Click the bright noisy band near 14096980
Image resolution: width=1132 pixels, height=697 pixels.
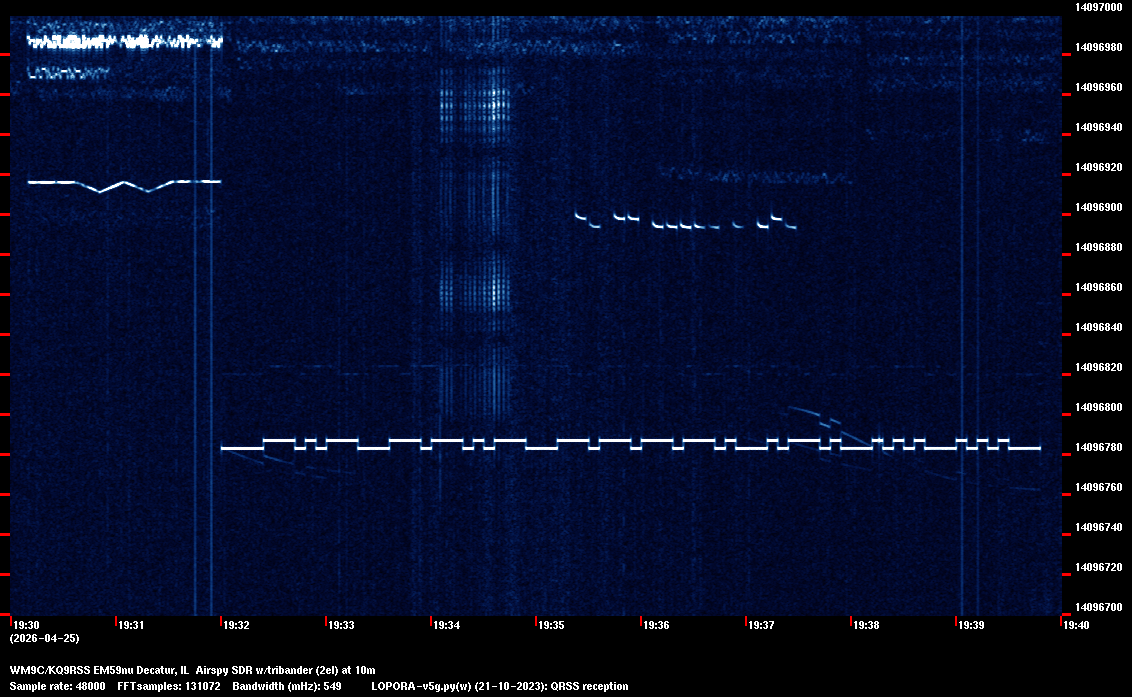point(125,41)
